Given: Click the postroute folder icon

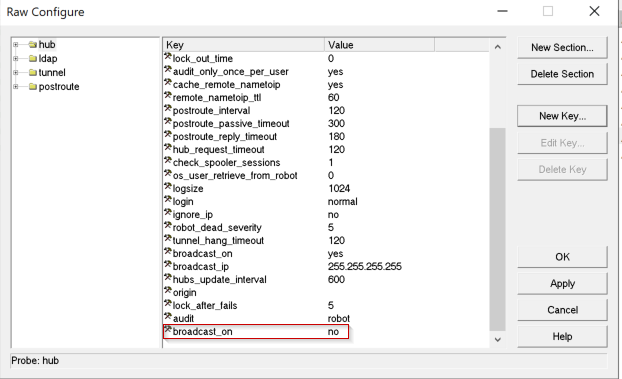Looking at the screenshot, I should (x=33, y=87).
